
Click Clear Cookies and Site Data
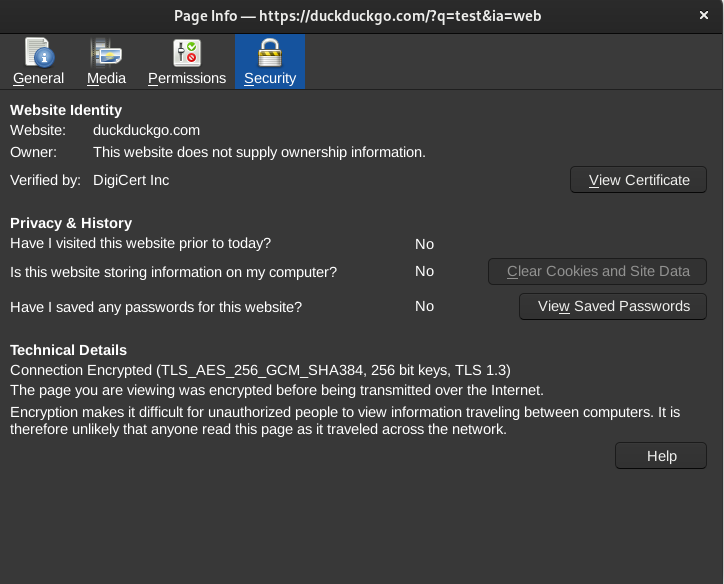(597, 271)
